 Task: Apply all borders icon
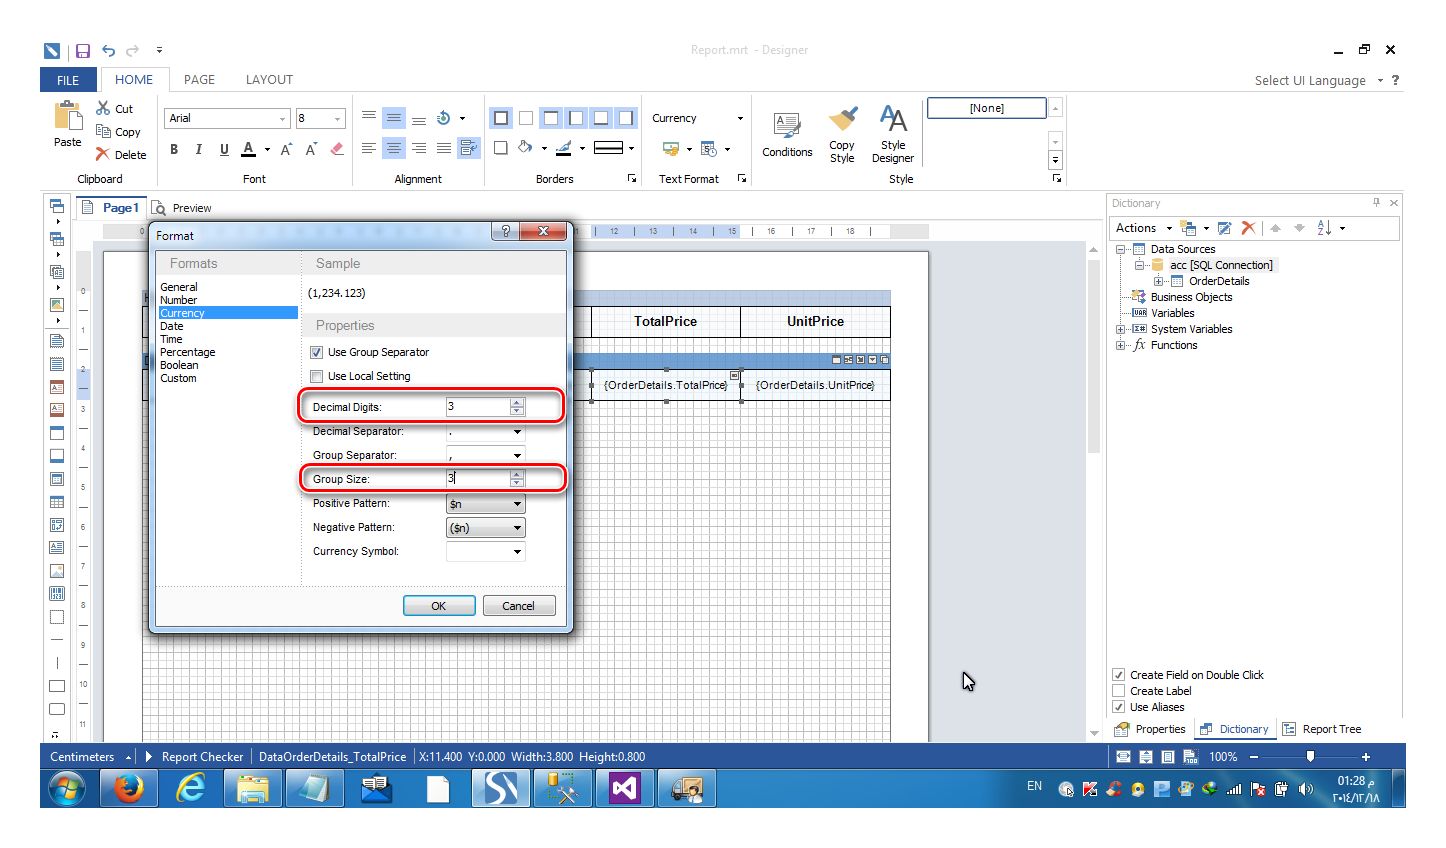point(501,118)
